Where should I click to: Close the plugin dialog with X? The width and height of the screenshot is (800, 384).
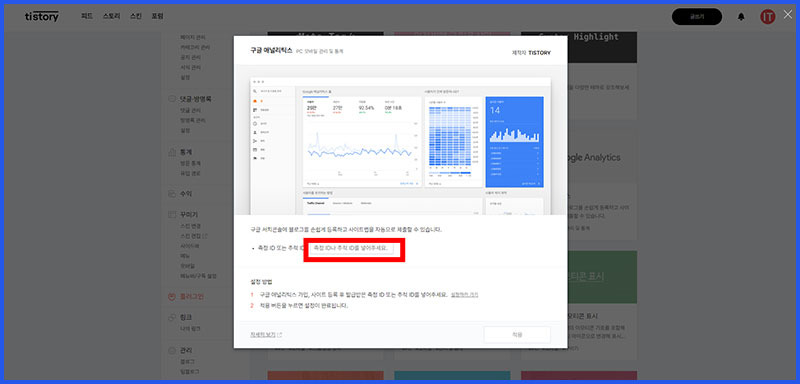[788, 14]
